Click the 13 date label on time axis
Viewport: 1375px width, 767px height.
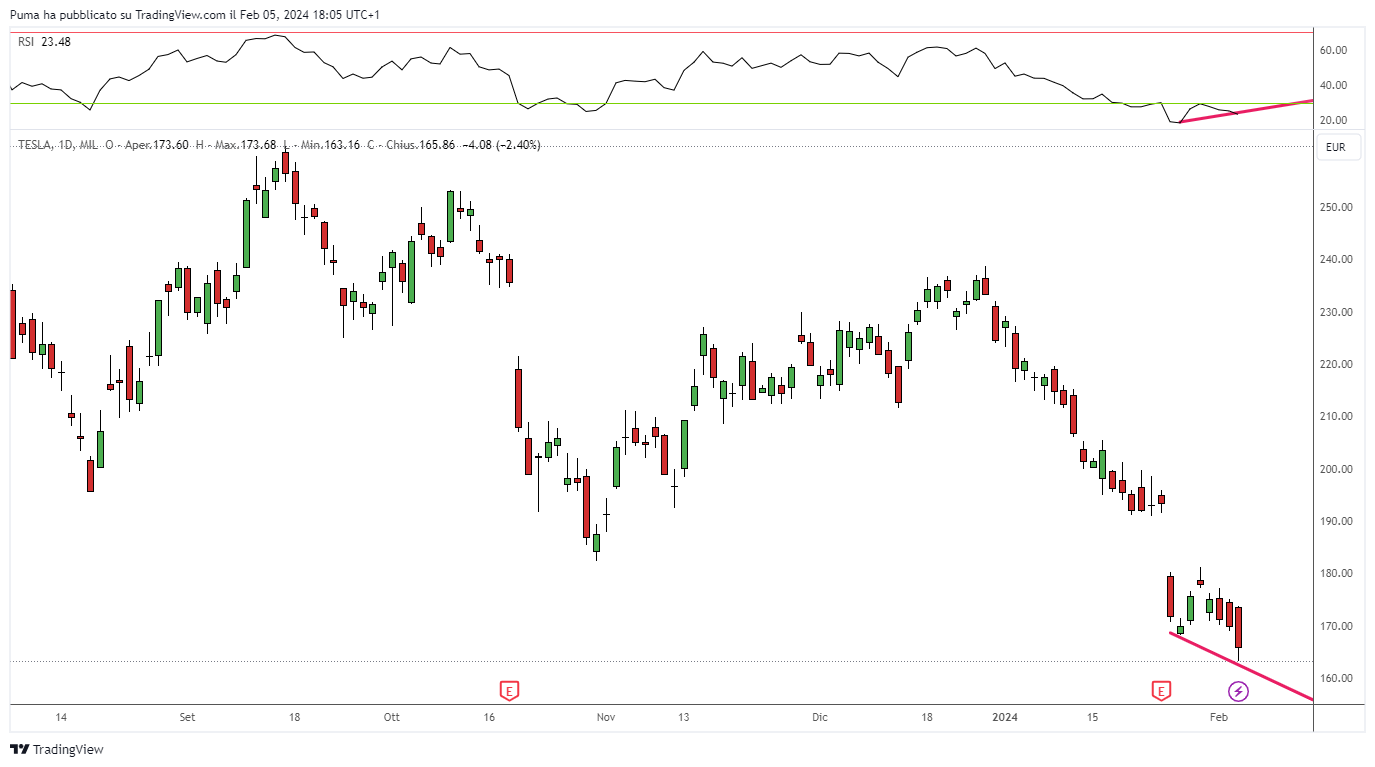point(684,717)
